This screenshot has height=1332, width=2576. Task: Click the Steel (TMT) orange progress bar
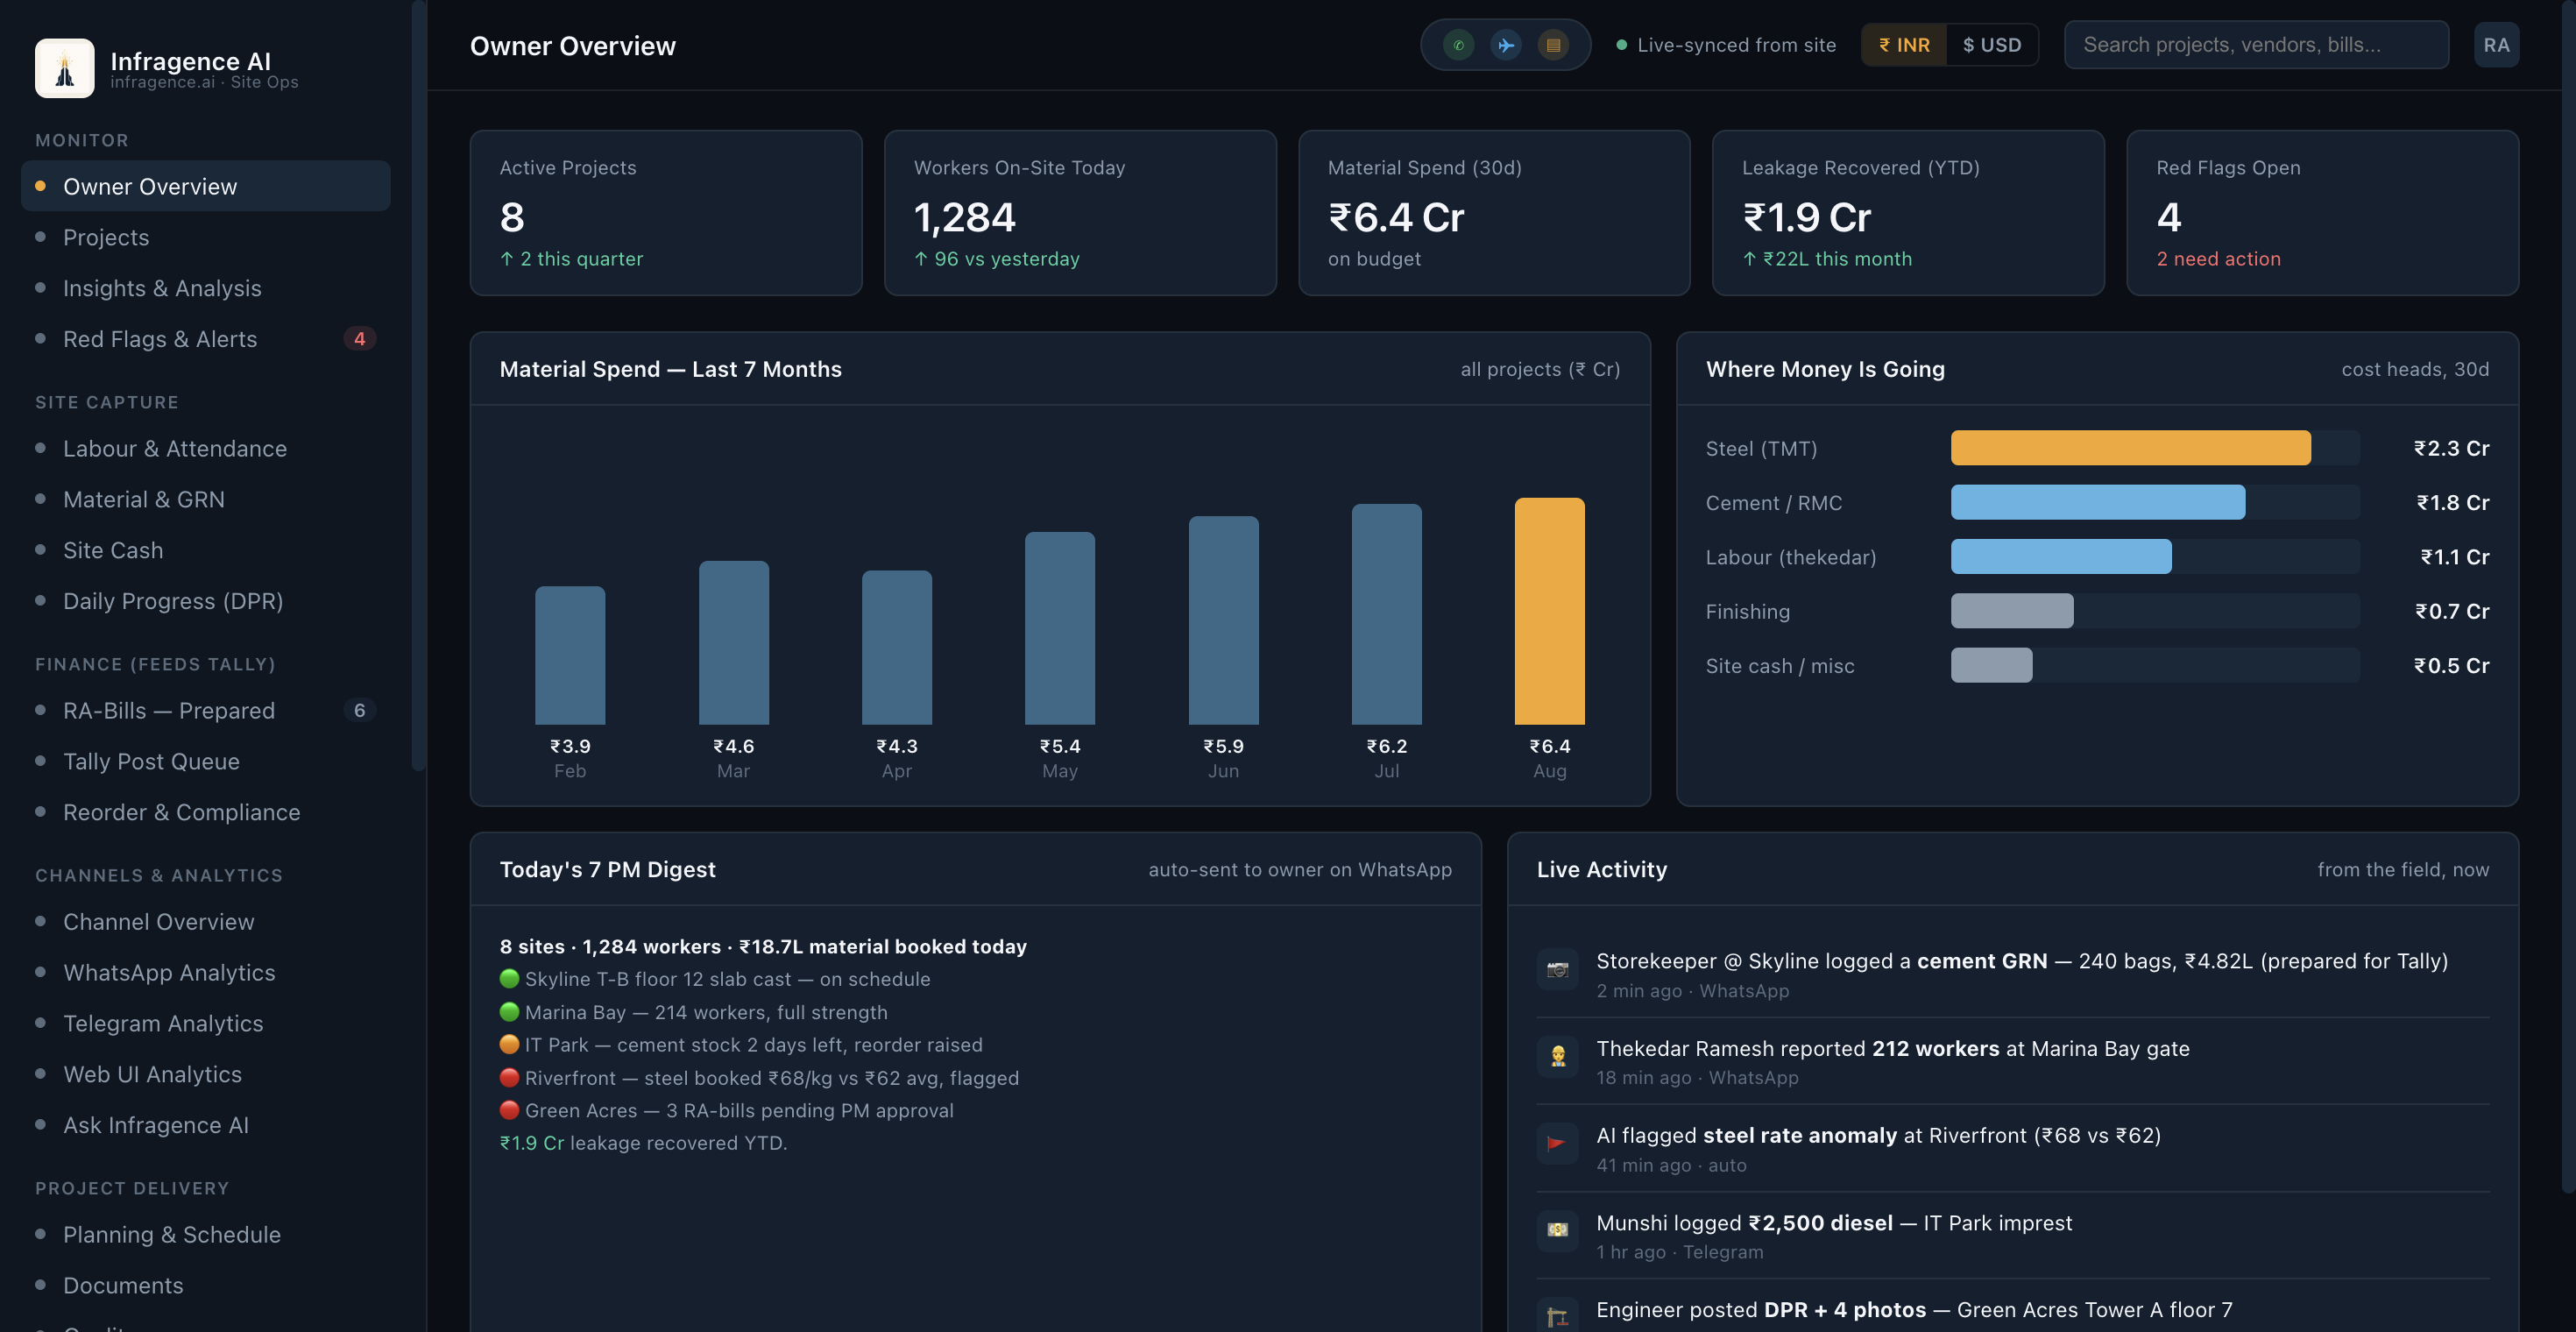(2130, 448)
